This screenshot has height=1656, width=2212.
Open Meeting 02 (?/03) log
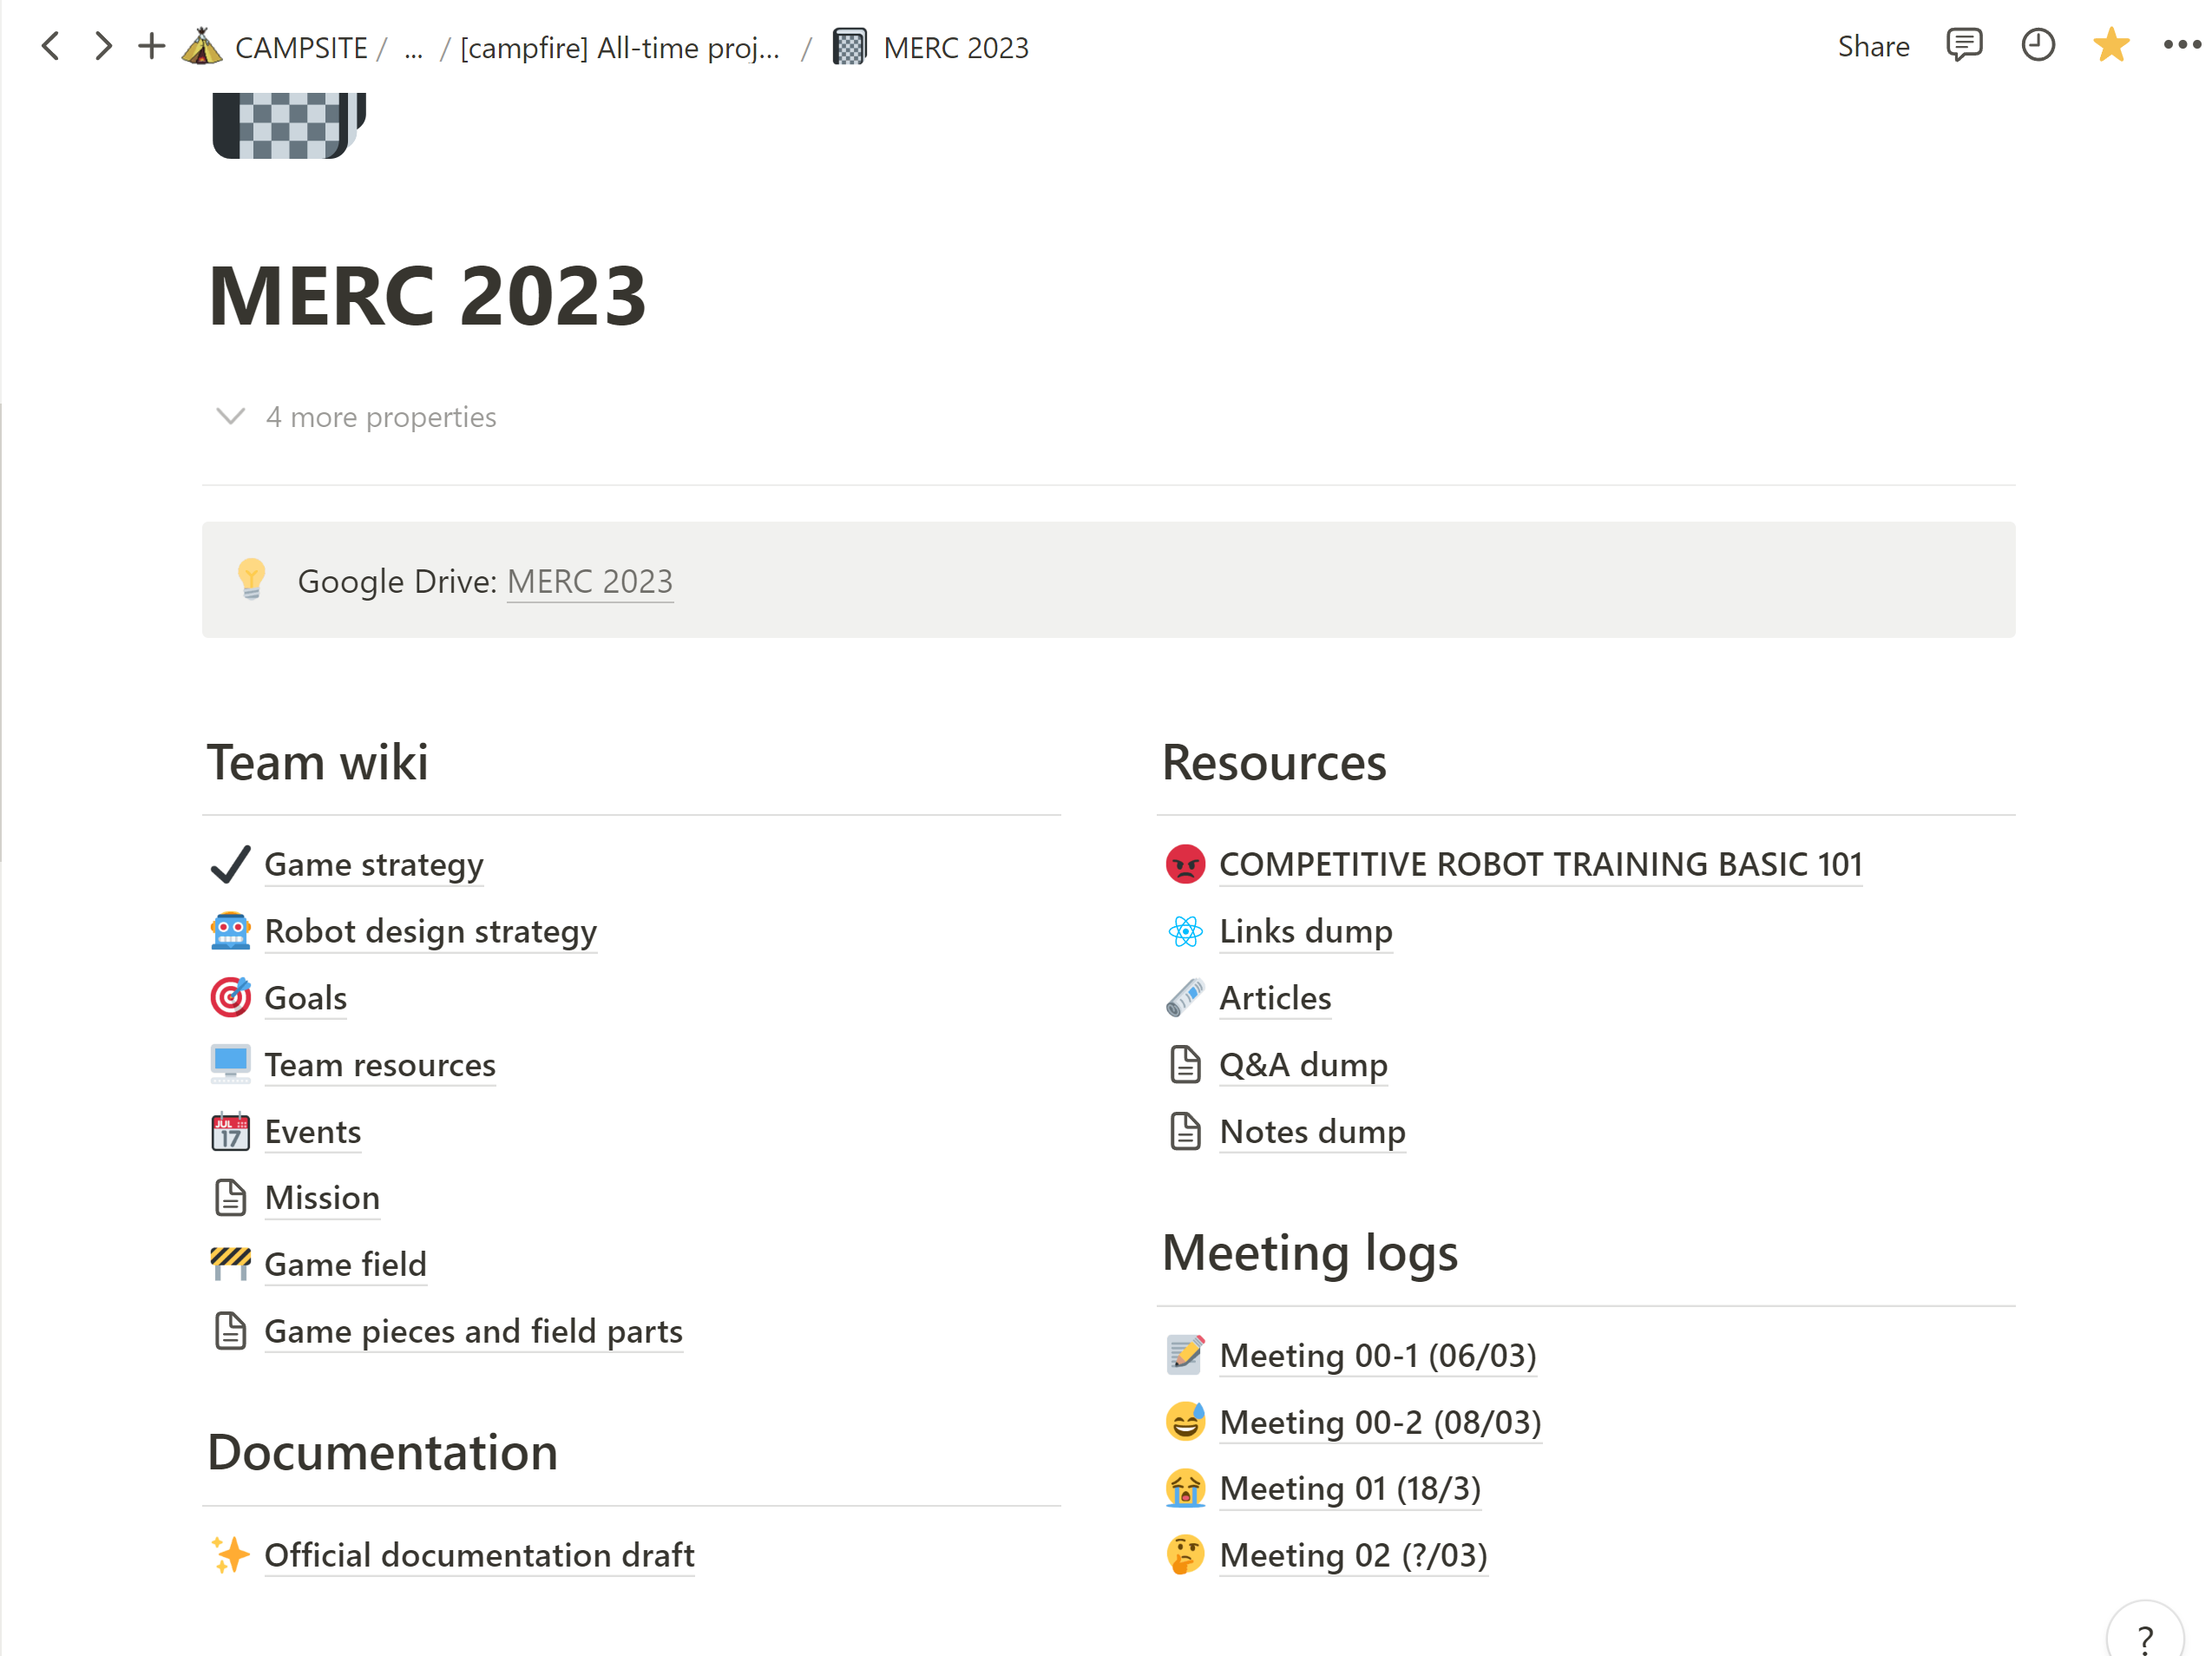coord(1355,1555)
